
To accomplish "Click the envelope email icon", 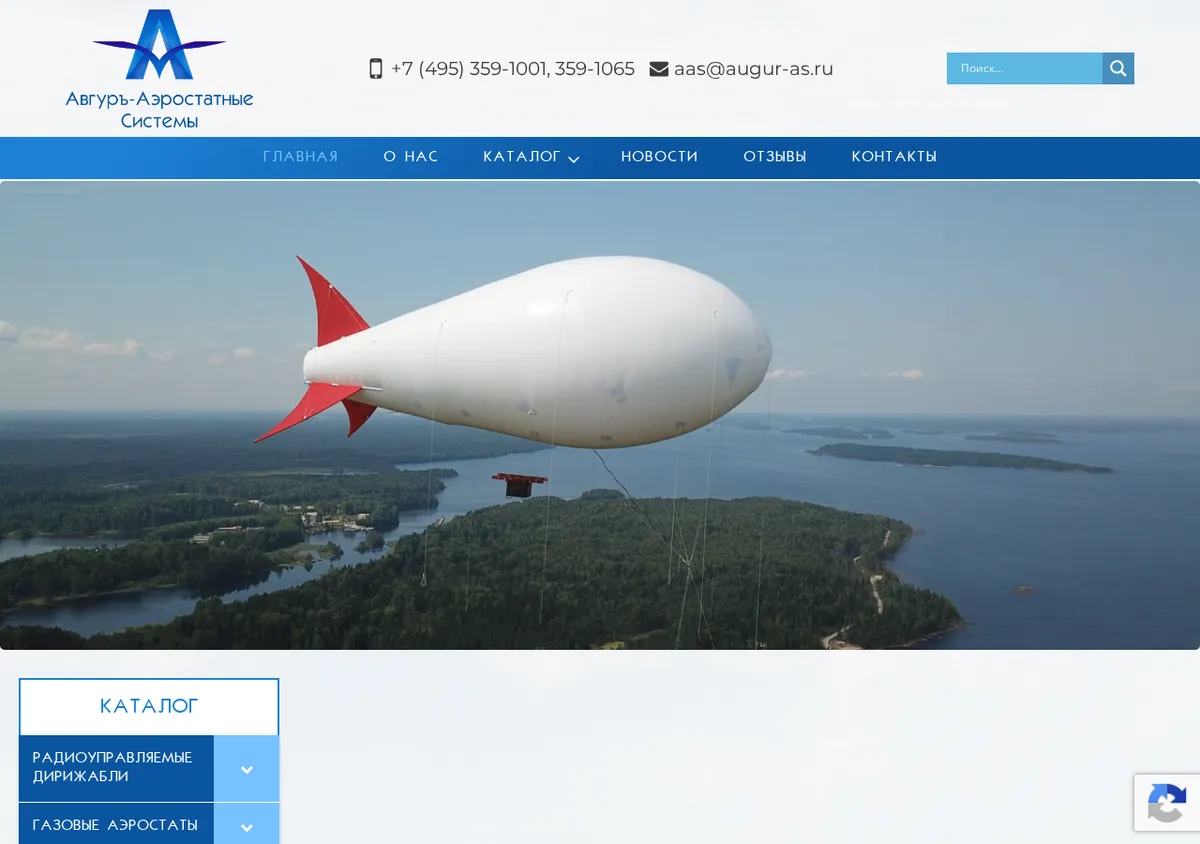I will (659, 69).
